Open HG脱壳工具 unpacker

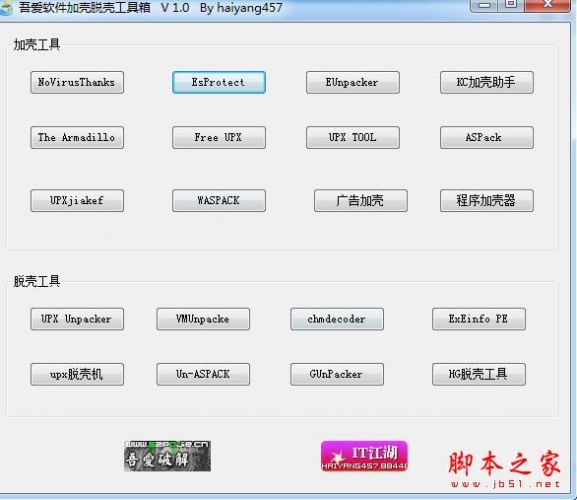tap(479, 375)
